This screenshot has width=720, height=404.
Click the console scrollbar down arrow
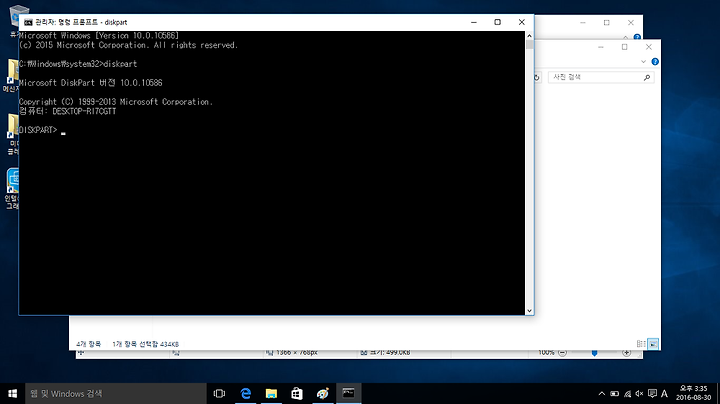click(529, 311)
